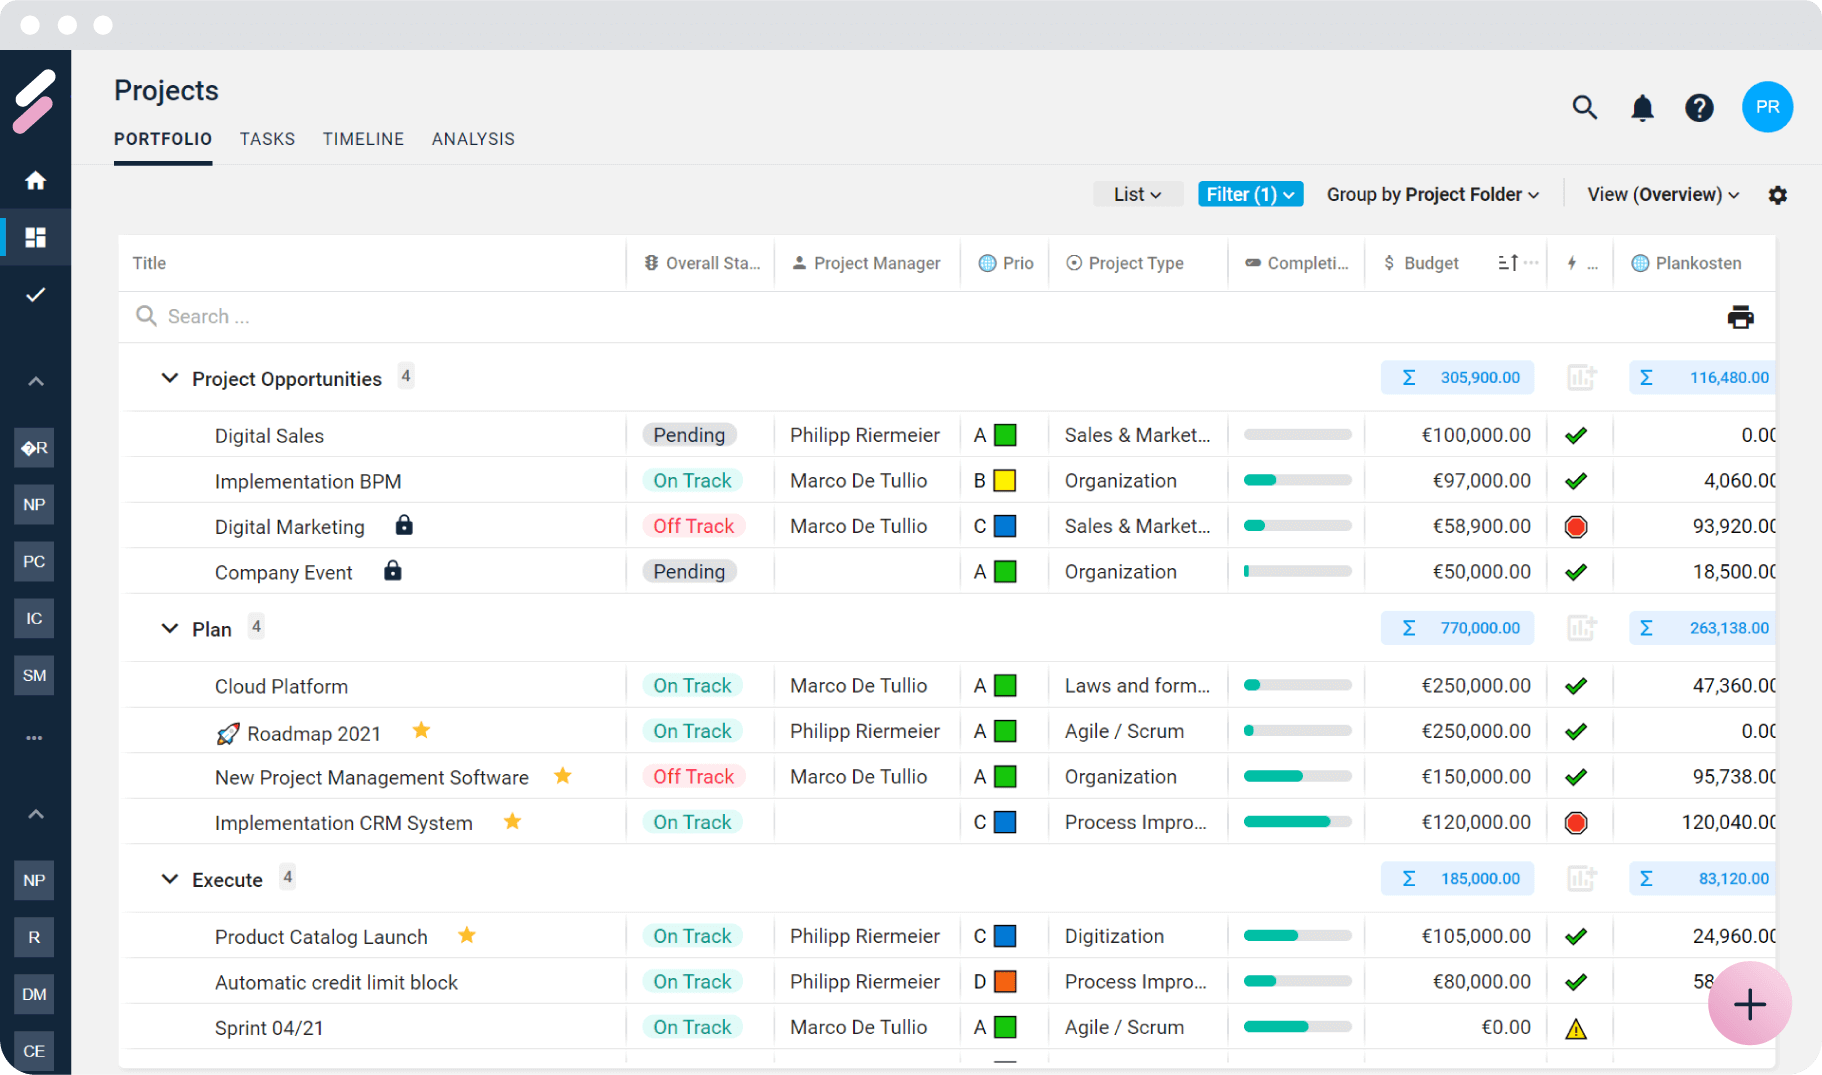Open the help question mark icon
Screen dimensions: 1822x1075
tap(1699, 107)
